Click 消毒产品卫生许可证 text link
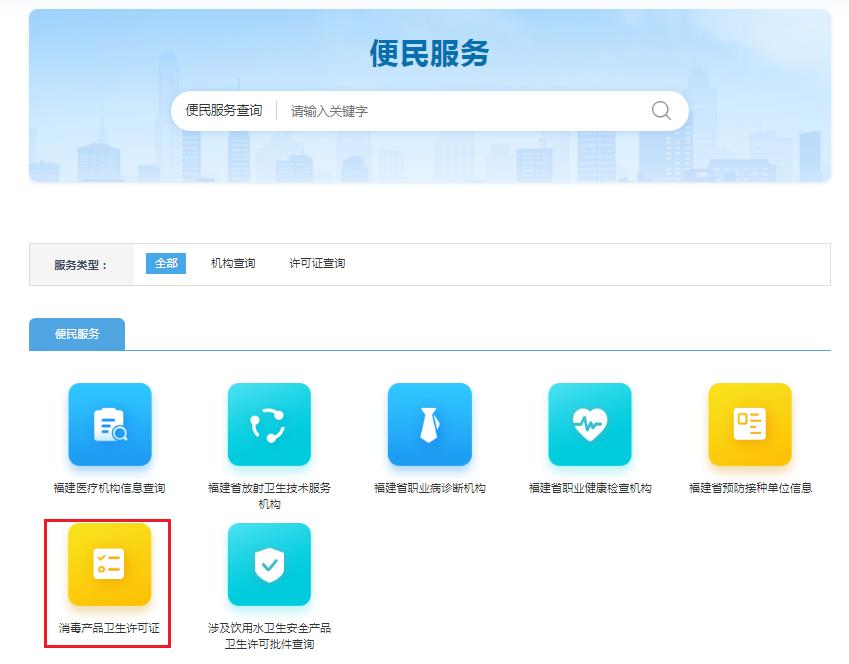 click(110, 628)
